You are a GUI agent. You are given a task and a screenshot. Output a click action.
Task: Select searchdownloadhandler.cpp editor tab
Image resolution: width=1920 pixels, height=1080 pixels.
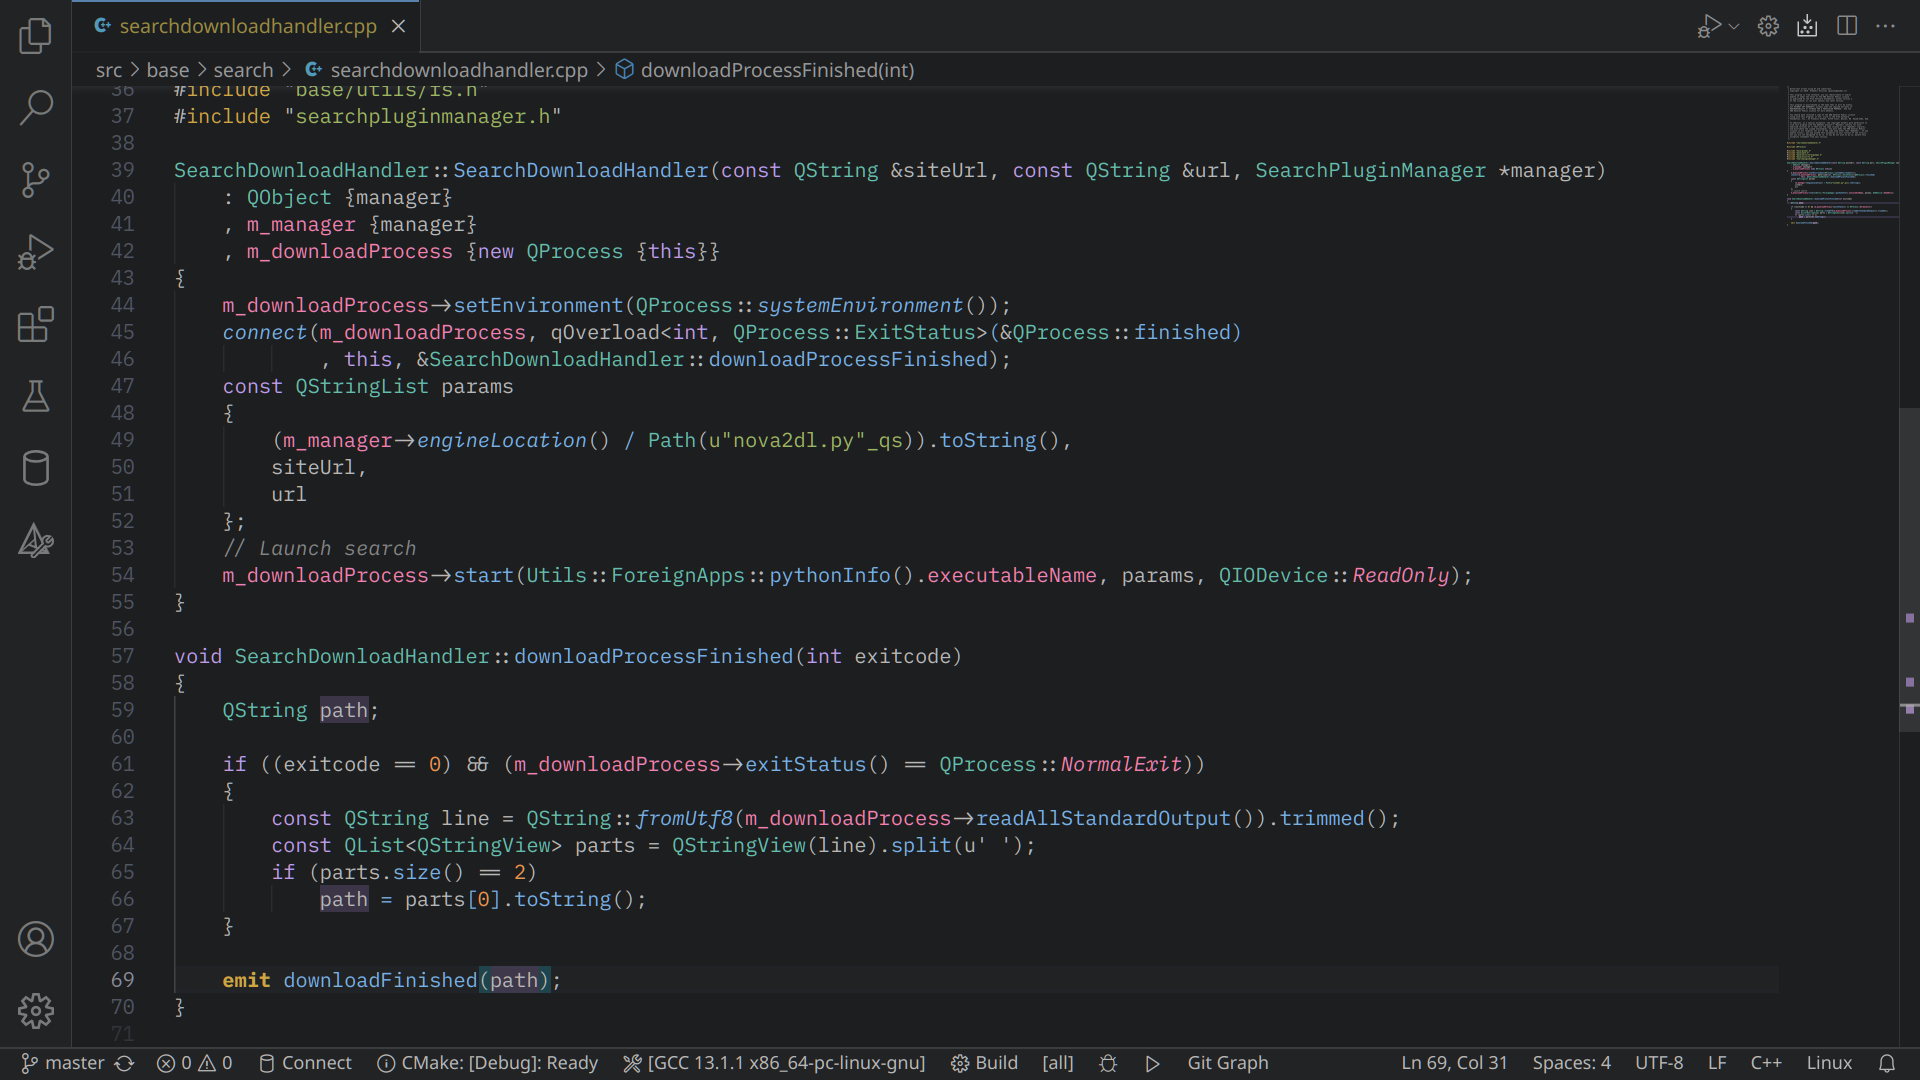[247, 26]
